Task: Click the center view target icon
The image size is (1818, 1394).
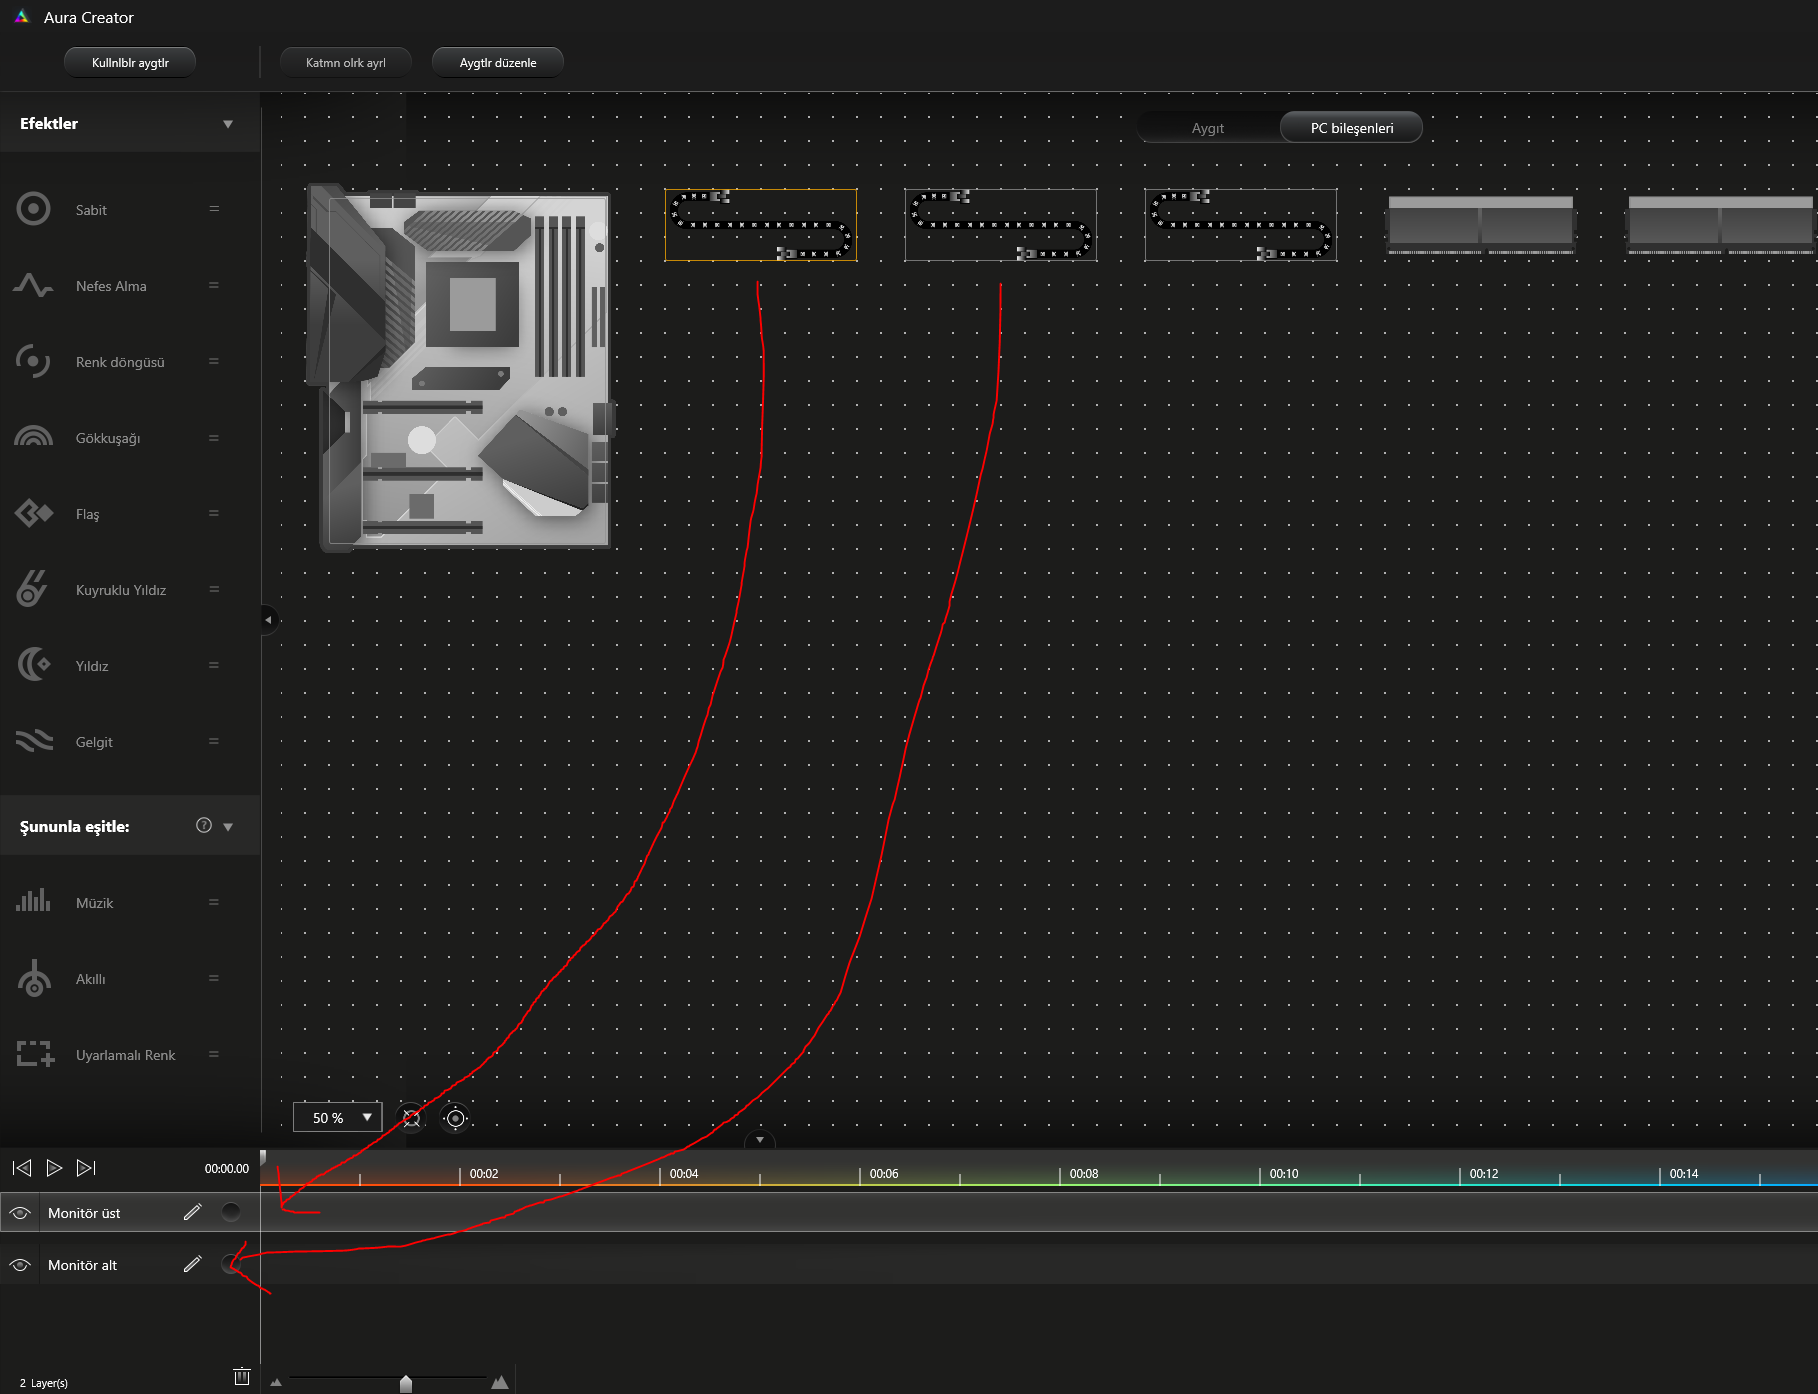Action: point(455,1118)
